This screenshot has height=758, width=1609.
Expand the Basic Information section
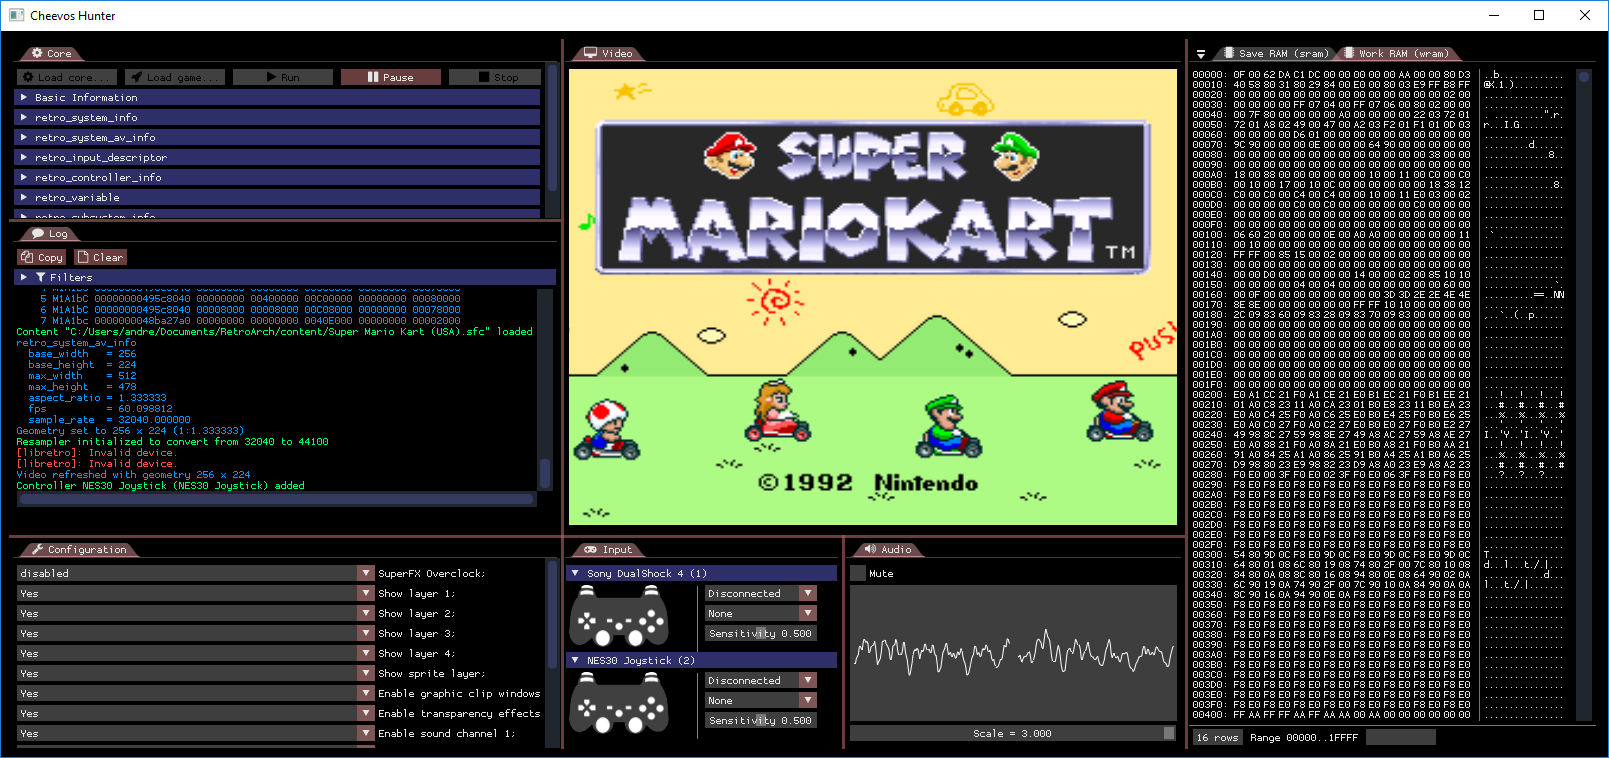(277, 97)
